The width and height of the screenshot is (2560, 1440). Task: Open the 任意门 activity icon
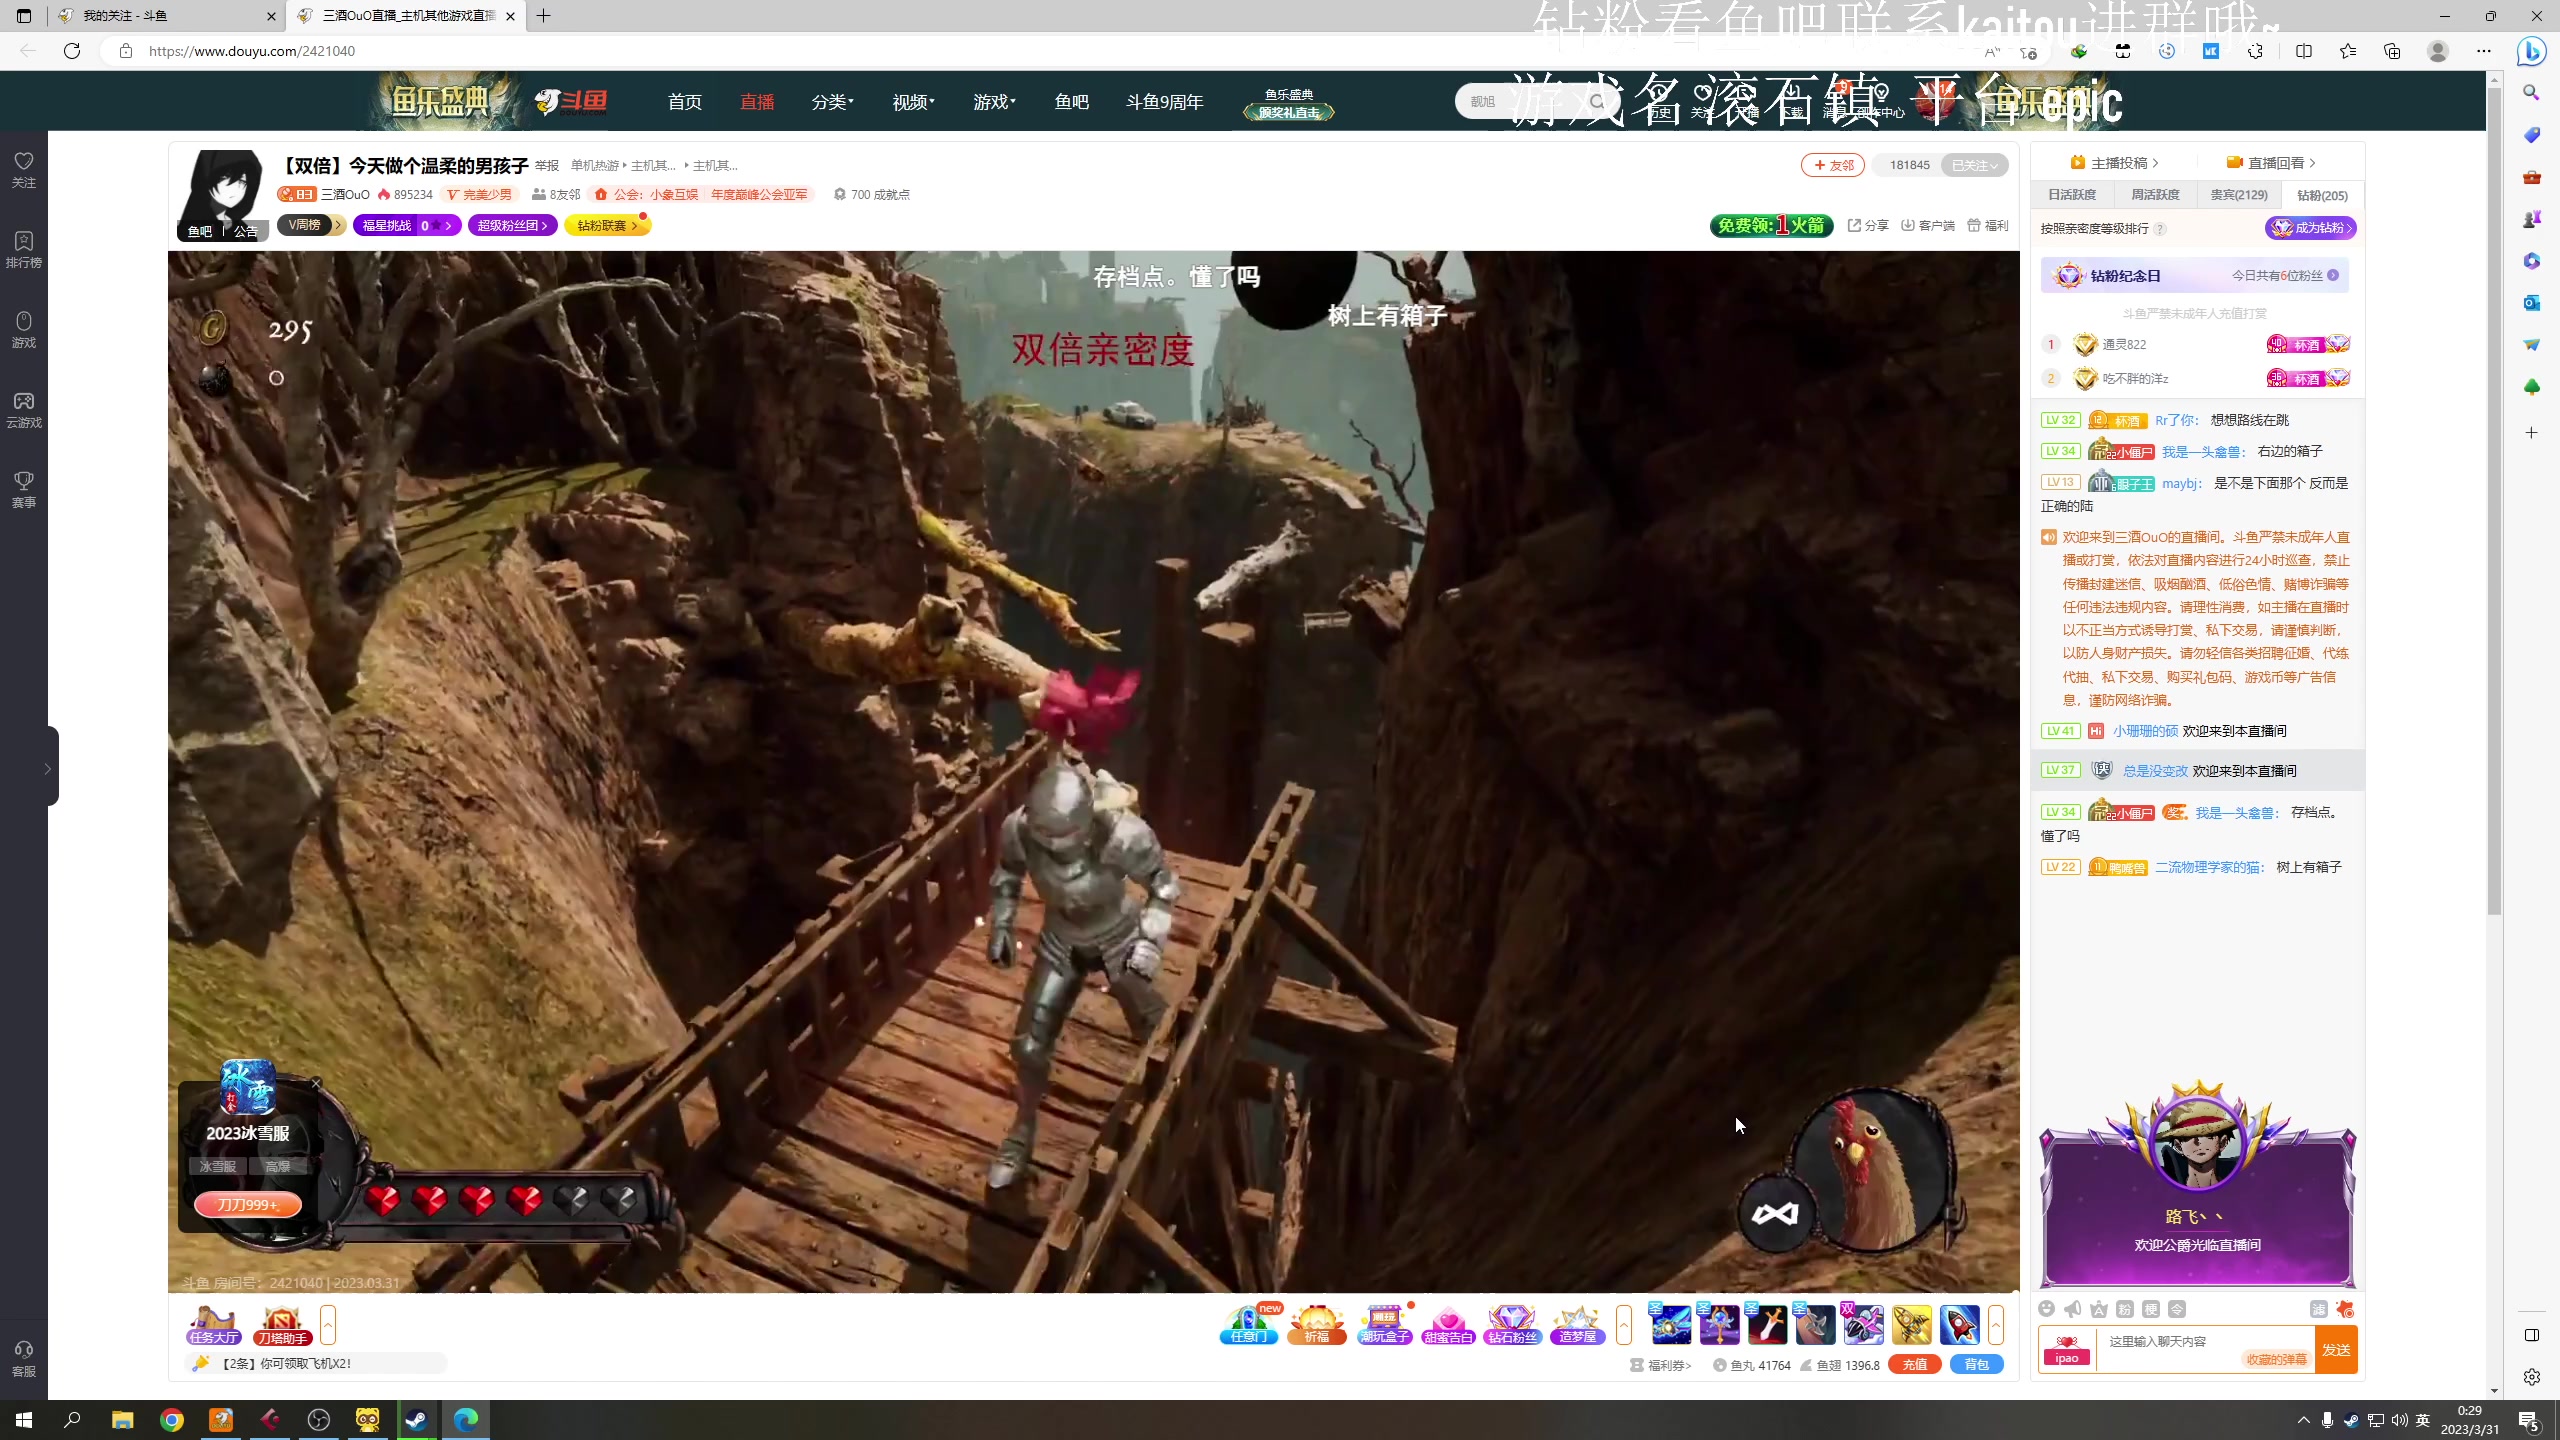[1249, 1325]
